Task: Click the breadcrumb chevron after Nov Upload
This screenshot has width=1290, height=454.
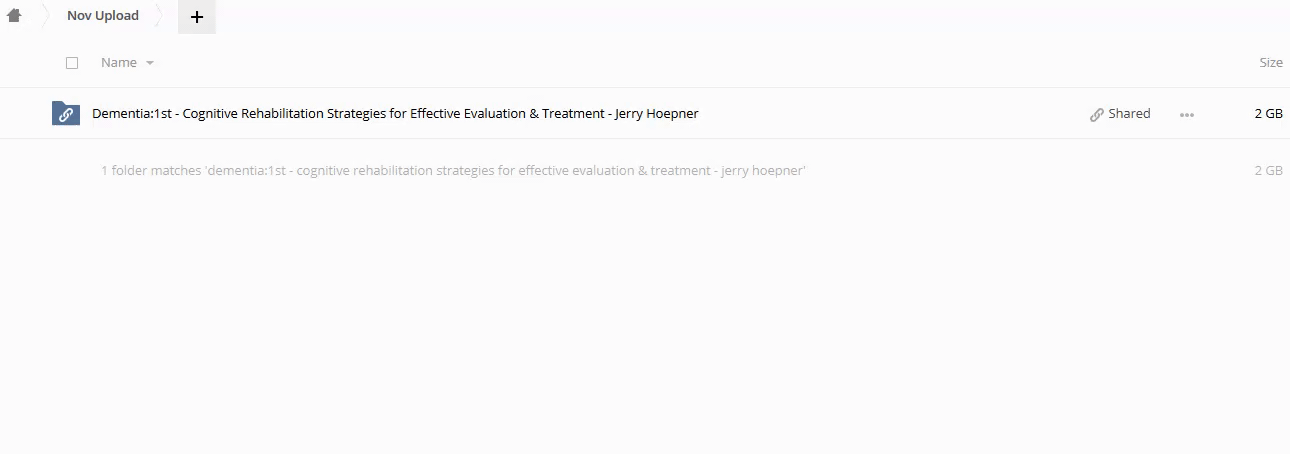Action: [161, 16]
